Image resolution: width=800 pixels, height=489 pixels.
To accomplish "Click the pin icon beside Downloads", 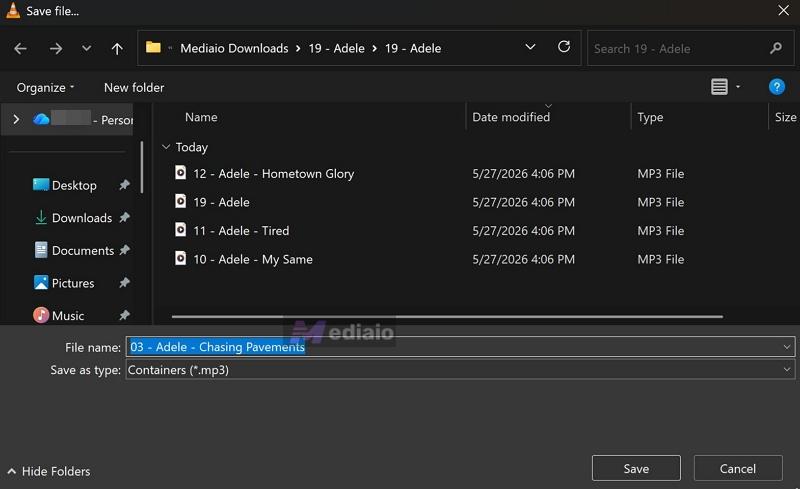I will tap(124, 217).
